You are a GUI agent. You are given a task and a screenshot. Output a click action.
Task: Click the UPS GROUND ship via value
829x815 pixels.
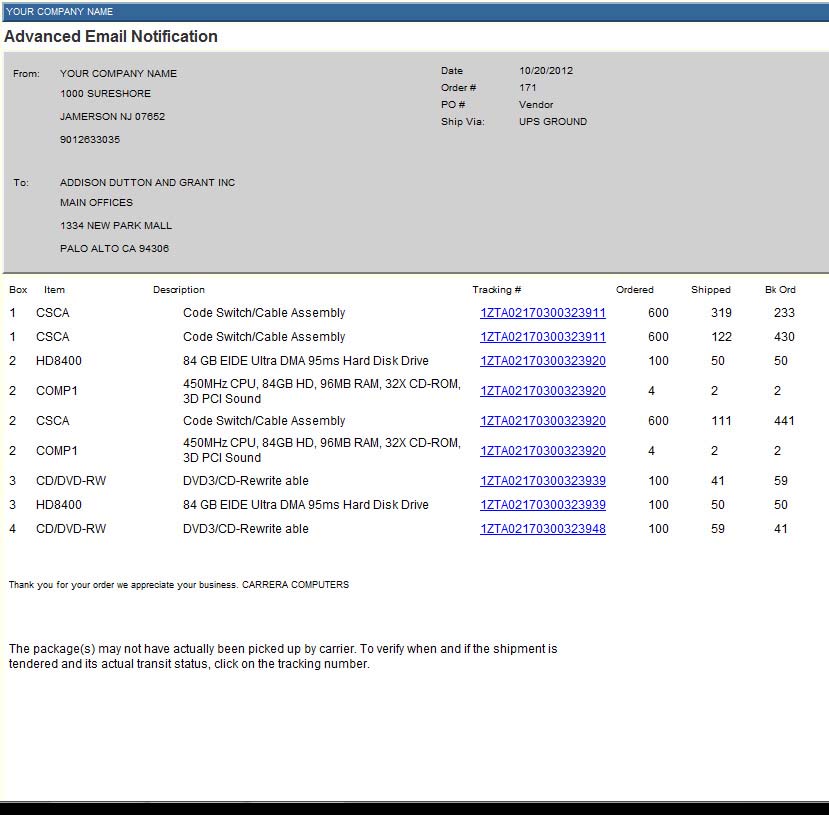point(552,122)
